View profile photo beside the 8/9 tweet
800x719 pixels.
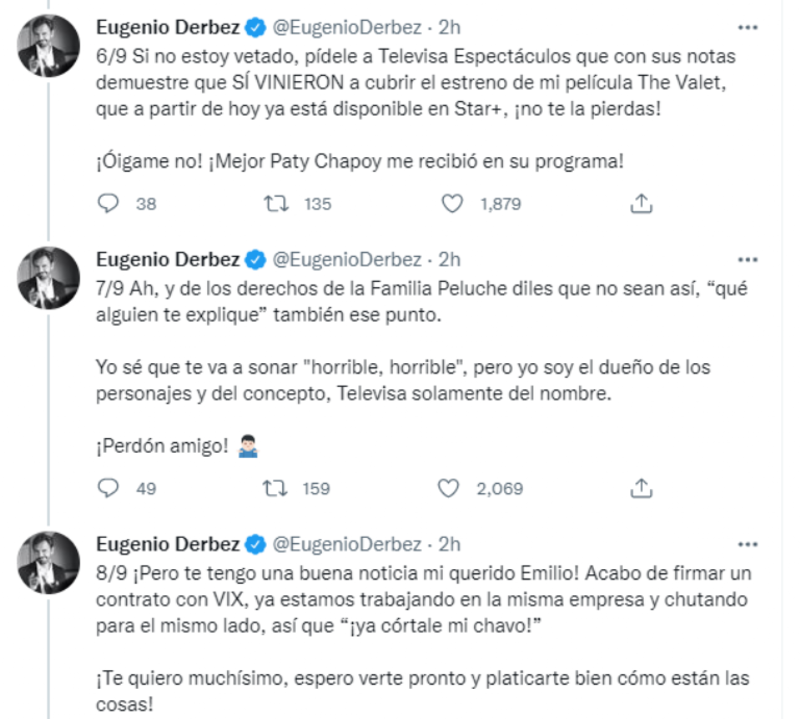point(48,563)
